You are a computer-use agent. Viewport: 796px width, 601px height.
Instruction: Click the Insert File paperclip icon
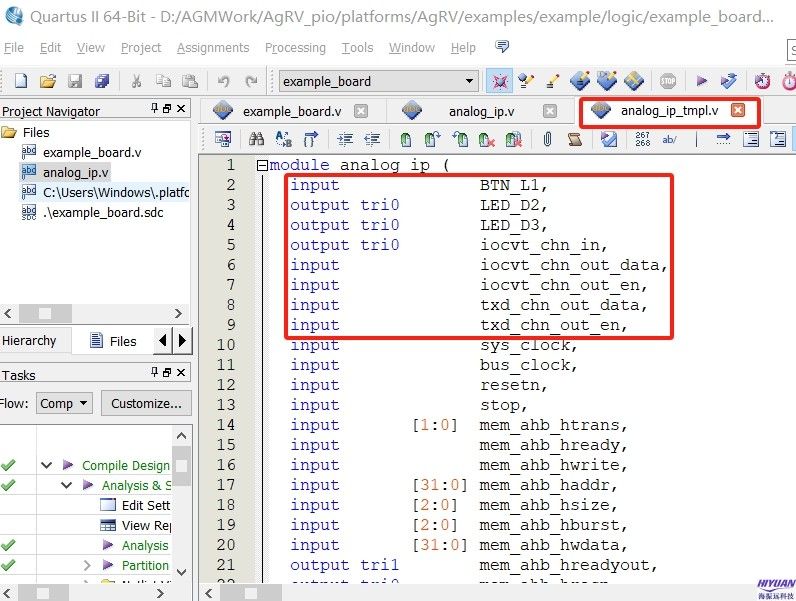point(547,139)
